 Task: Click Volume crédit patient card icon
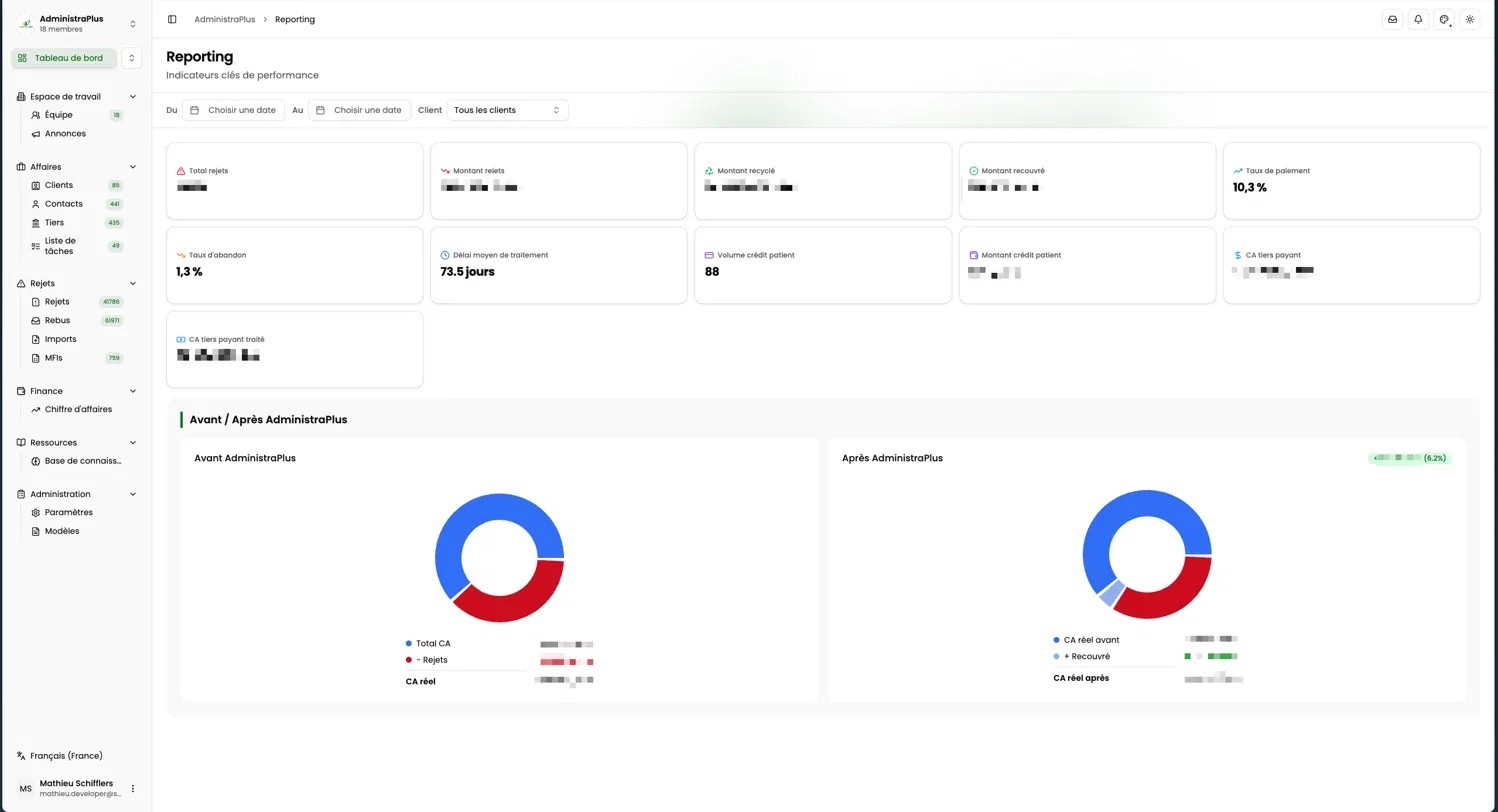(x=709, y=255)
